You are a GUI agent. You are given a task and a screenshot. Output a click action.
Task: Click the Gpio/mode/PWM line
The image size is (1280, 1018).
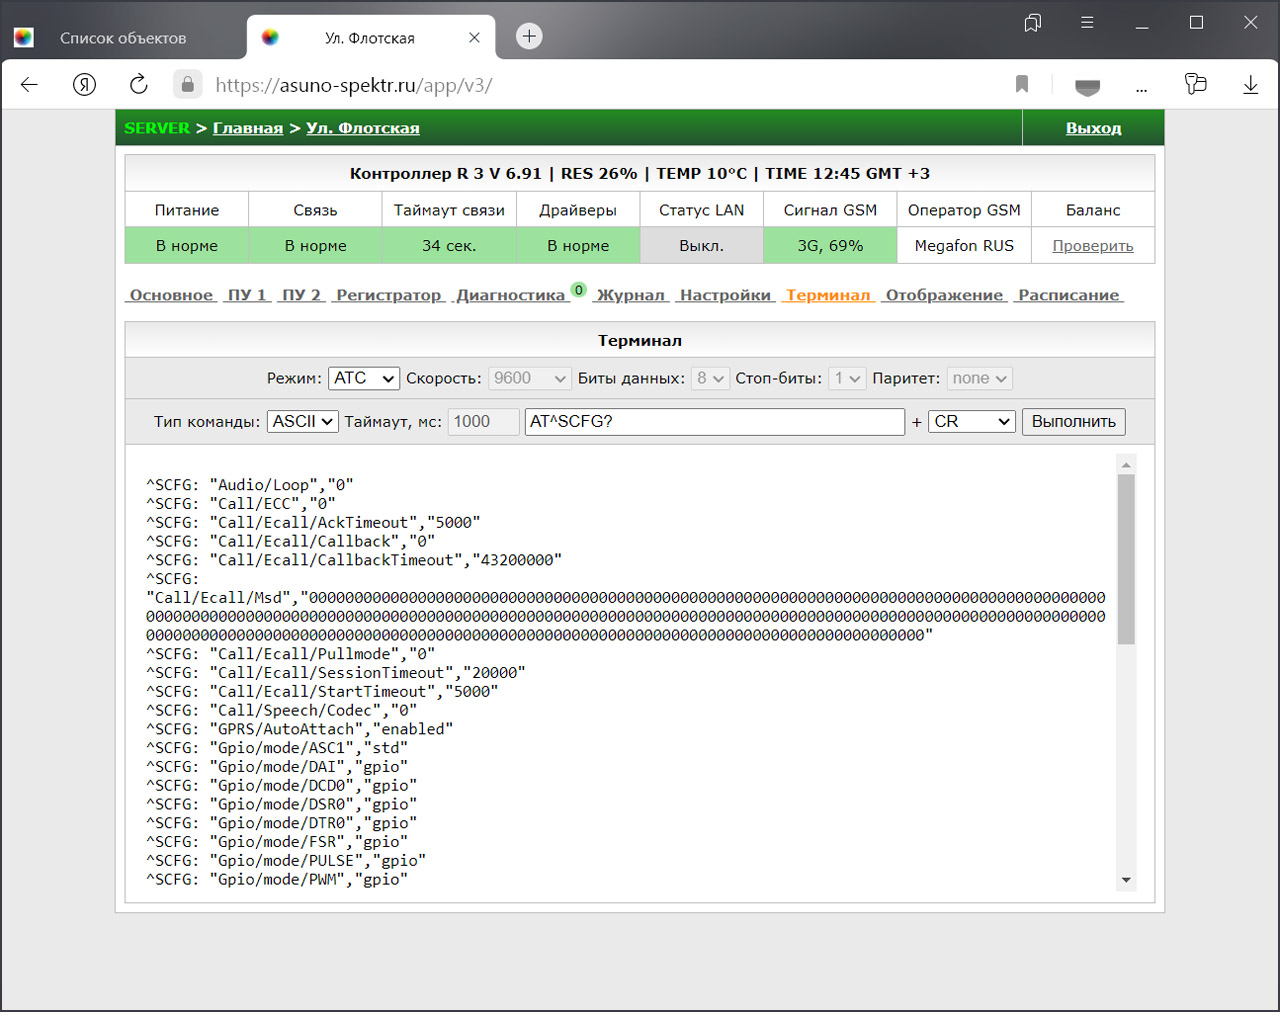click(277, 880)
